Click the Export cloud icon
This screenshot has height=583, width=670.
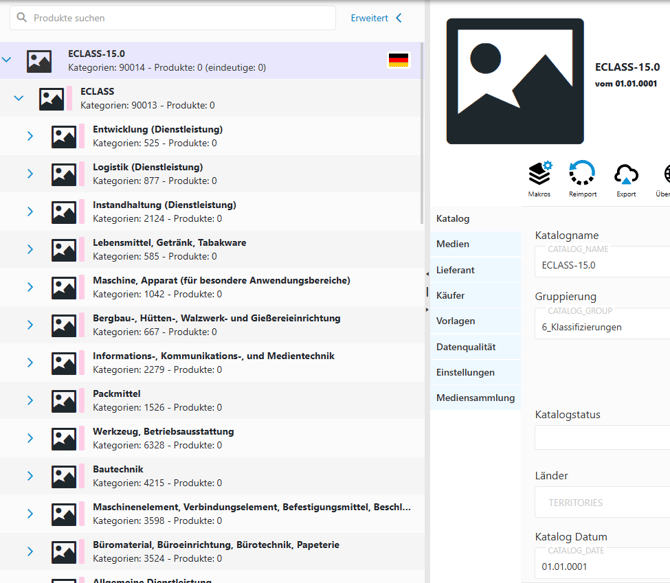[626, 174]
